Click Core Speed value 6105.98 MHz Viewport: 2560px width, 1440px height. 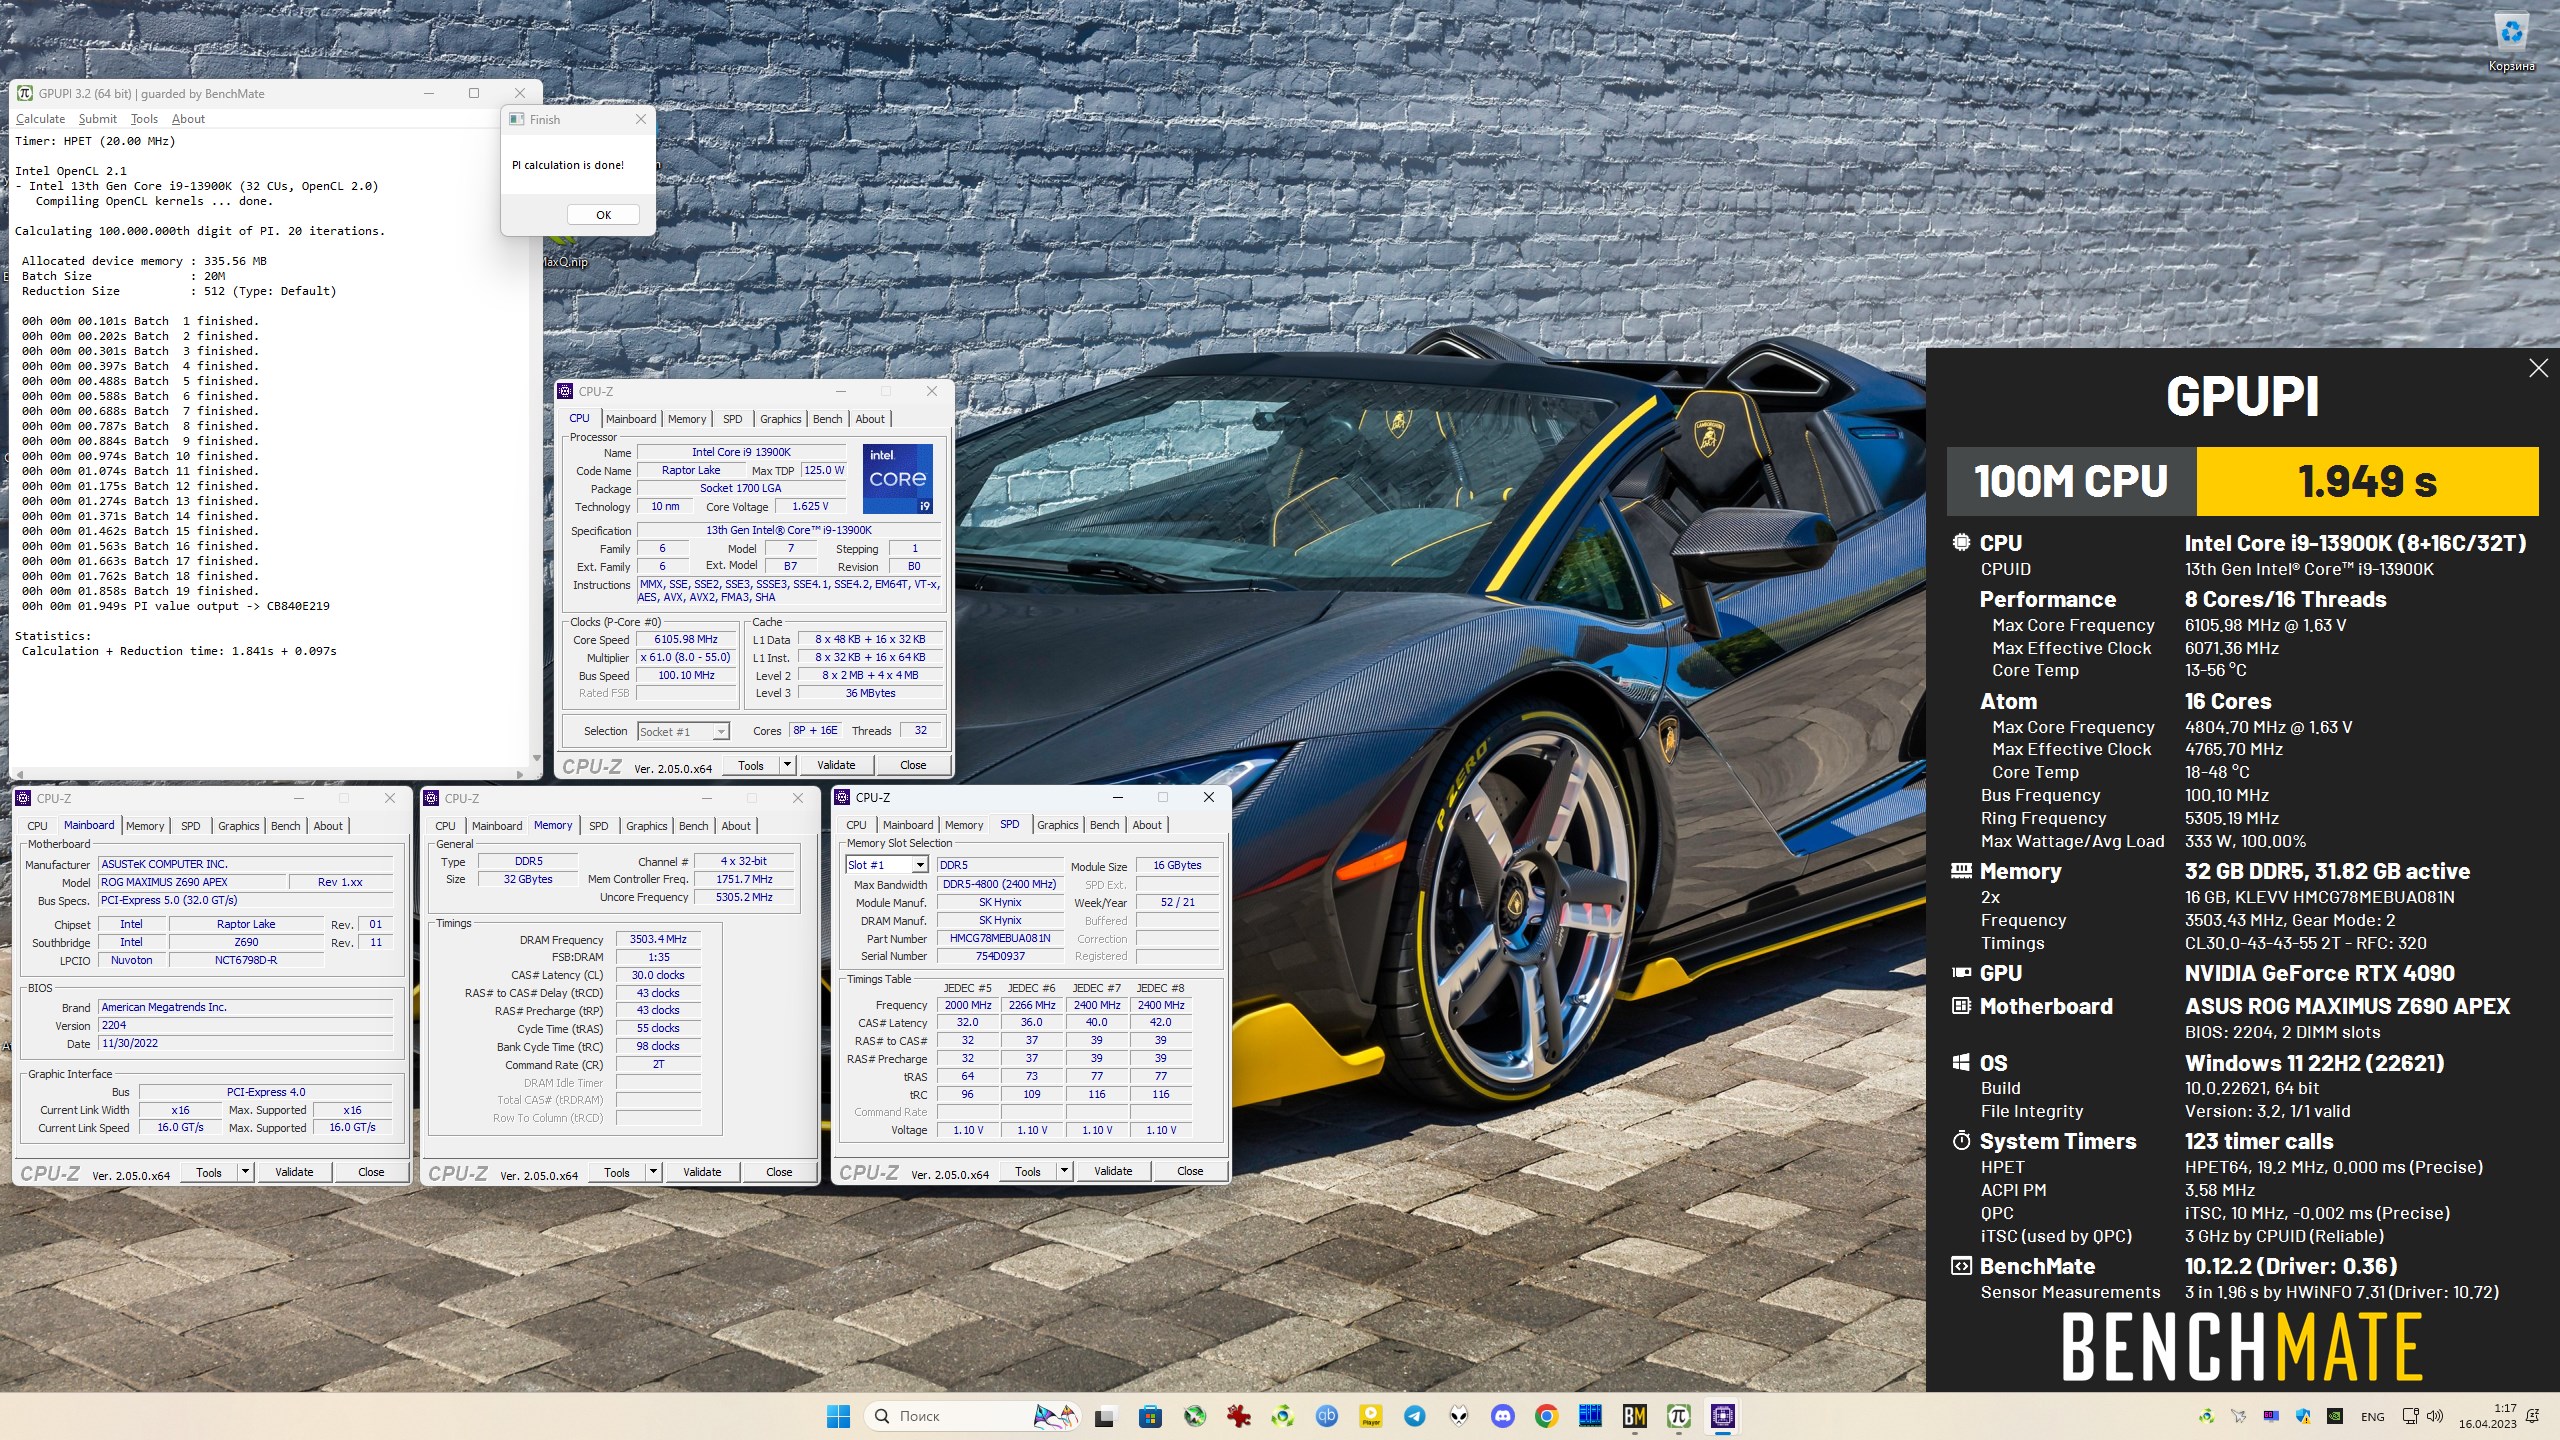(686, 640)
